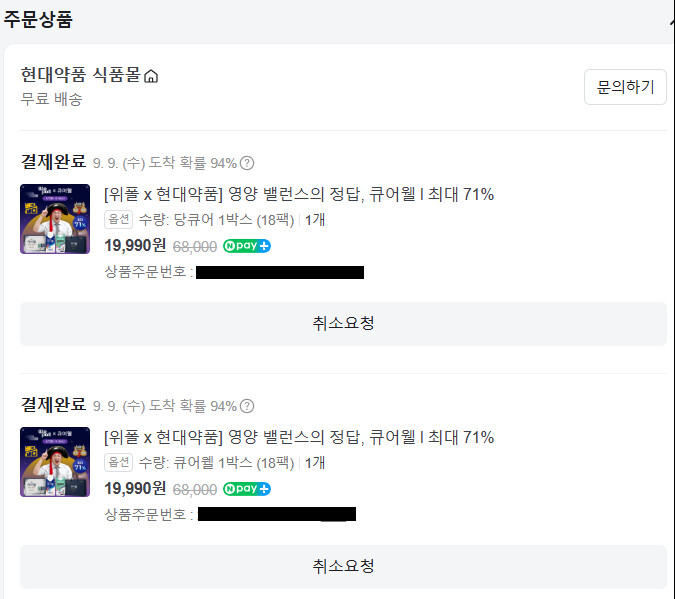Screen dimensions: 675x599
Task: Open the product title link of the 당큐어 order
Action: (x=299, y=194)
